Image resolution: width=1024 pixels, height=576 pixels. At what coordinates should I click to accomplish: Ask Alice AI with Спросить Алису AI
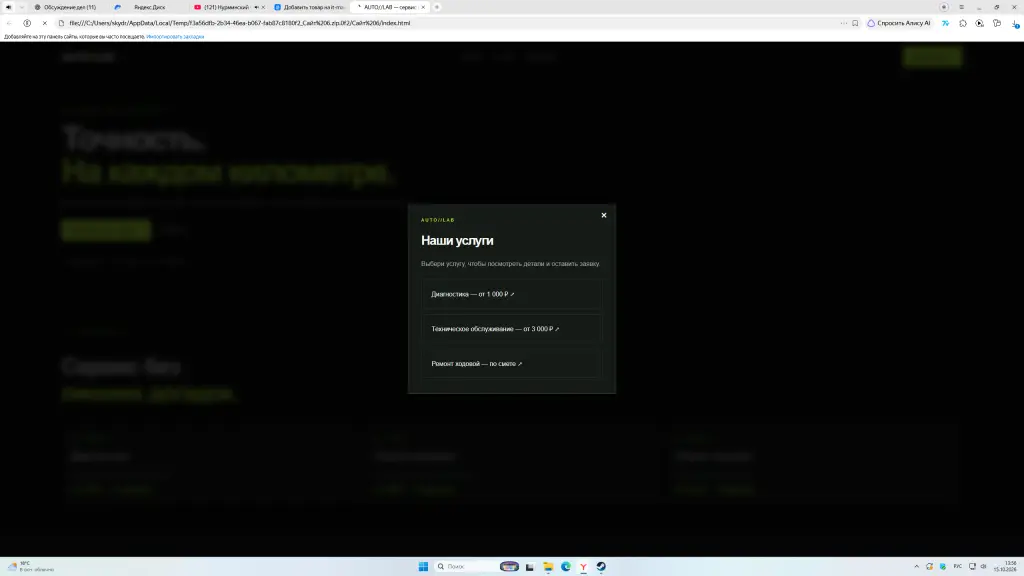[x=899, y=23]
